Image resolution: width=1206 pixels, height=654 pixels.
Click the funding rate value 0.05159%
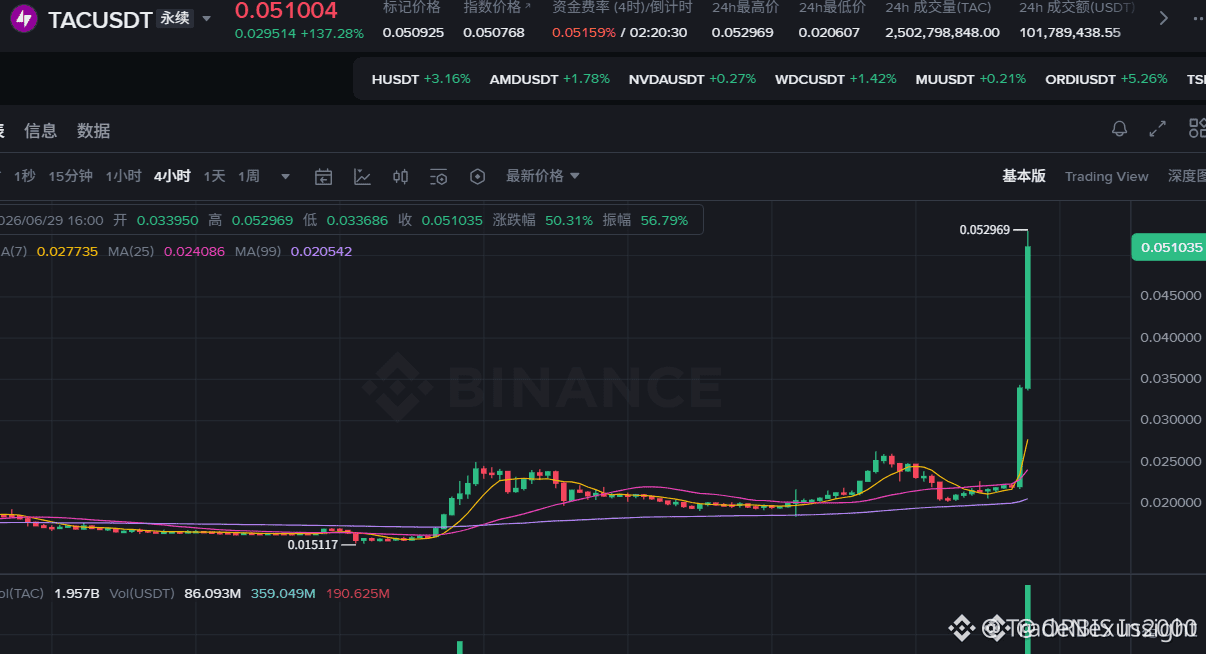583,32
